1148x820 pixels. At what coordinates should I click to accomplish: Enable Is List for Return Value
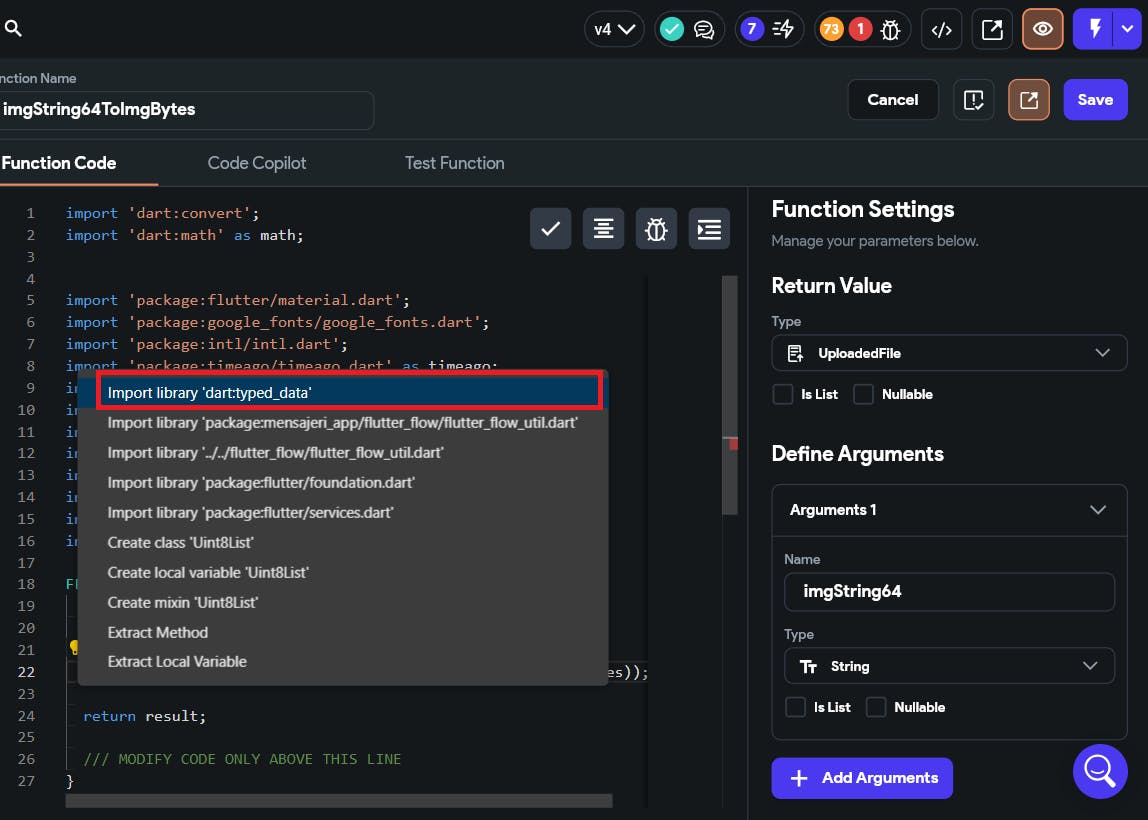click(x=783, y=394)
